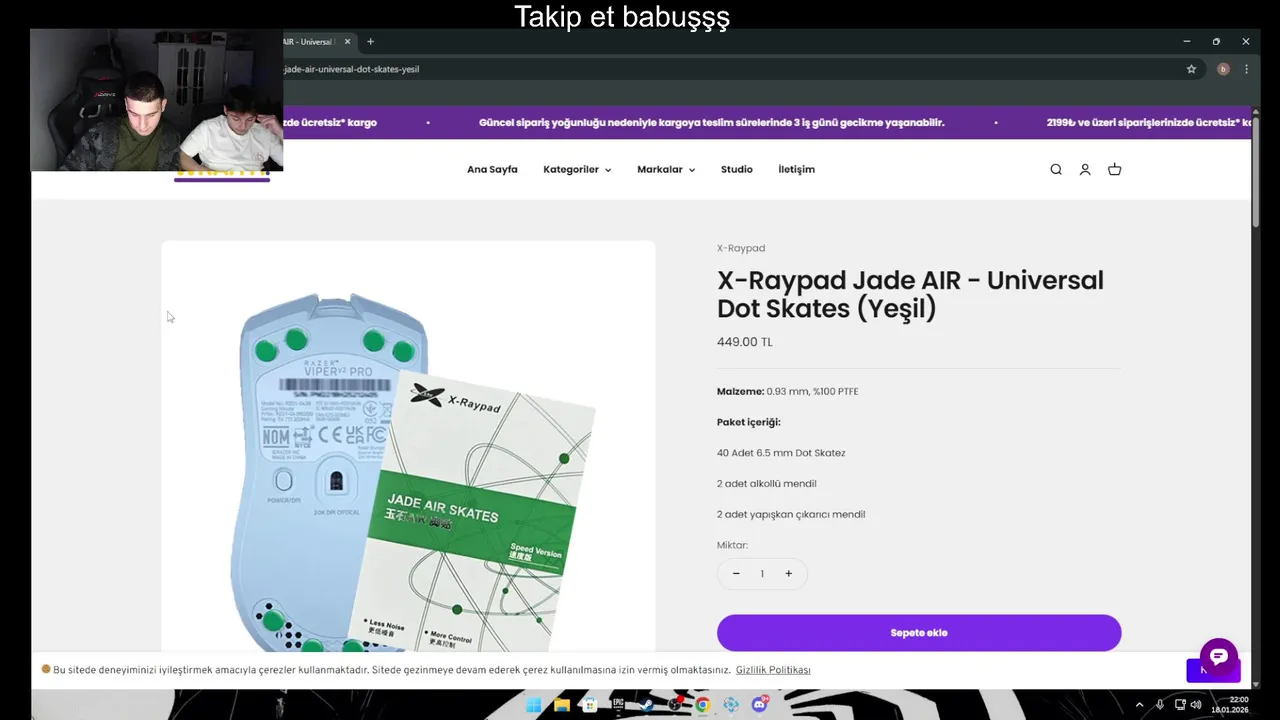Image resolution: width=1280 pixels, height=720 pixels.
Task: Click the browser restore-down button
Action: 1216,41
